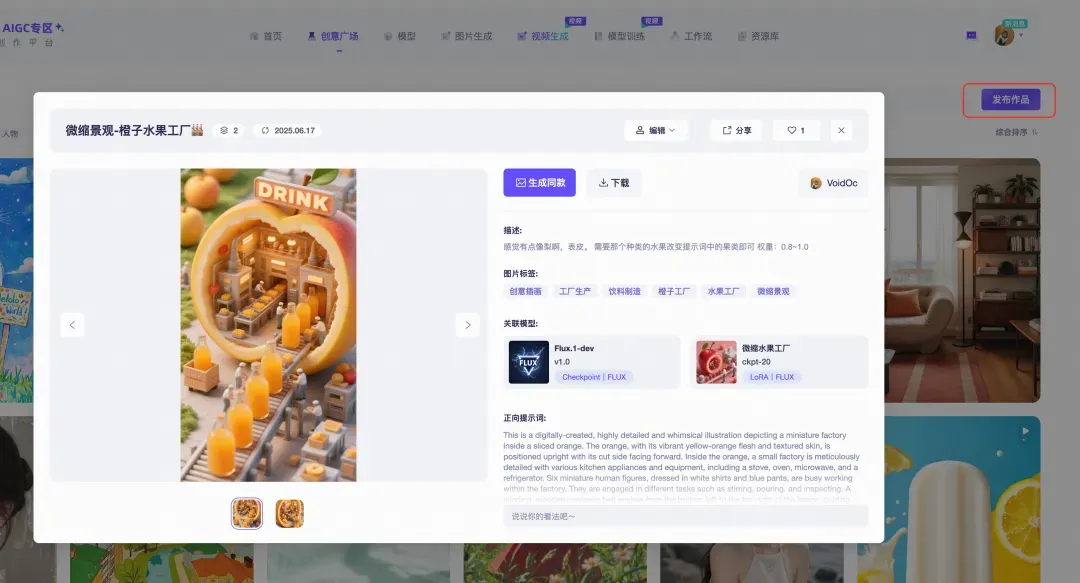Open 模型训练 nav item
Image resolution: width=1080 pixels, height=583 pixels.
click(x=619, y=36)
